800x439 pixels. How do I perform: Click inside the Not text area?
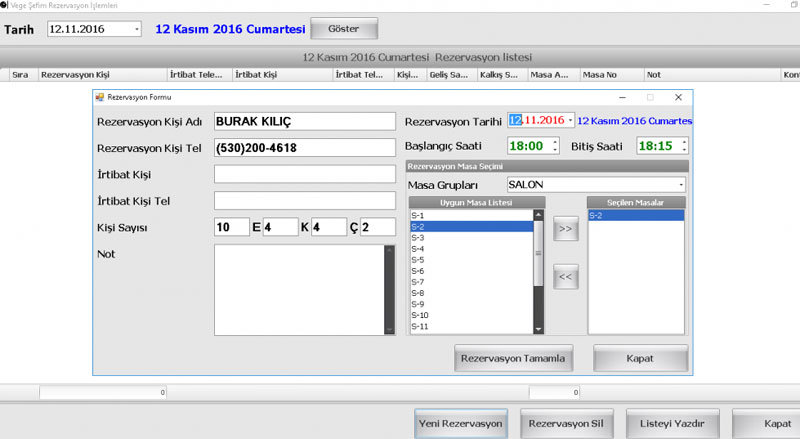[x=299, y=290]
